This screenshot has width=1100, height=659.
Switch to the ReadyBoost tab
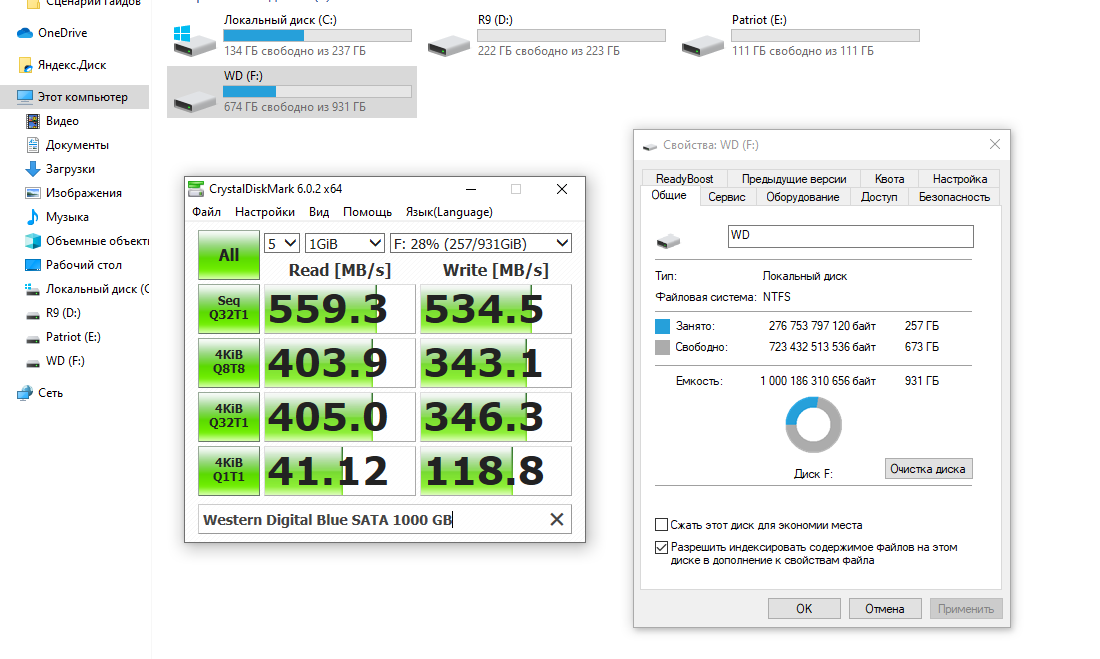pos(684,179)
